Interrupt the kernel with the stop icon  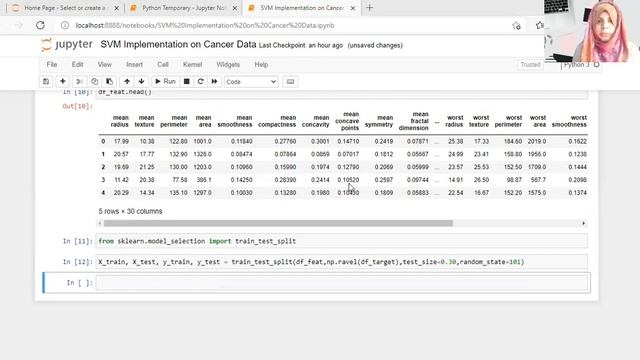[x=187, y=82]
